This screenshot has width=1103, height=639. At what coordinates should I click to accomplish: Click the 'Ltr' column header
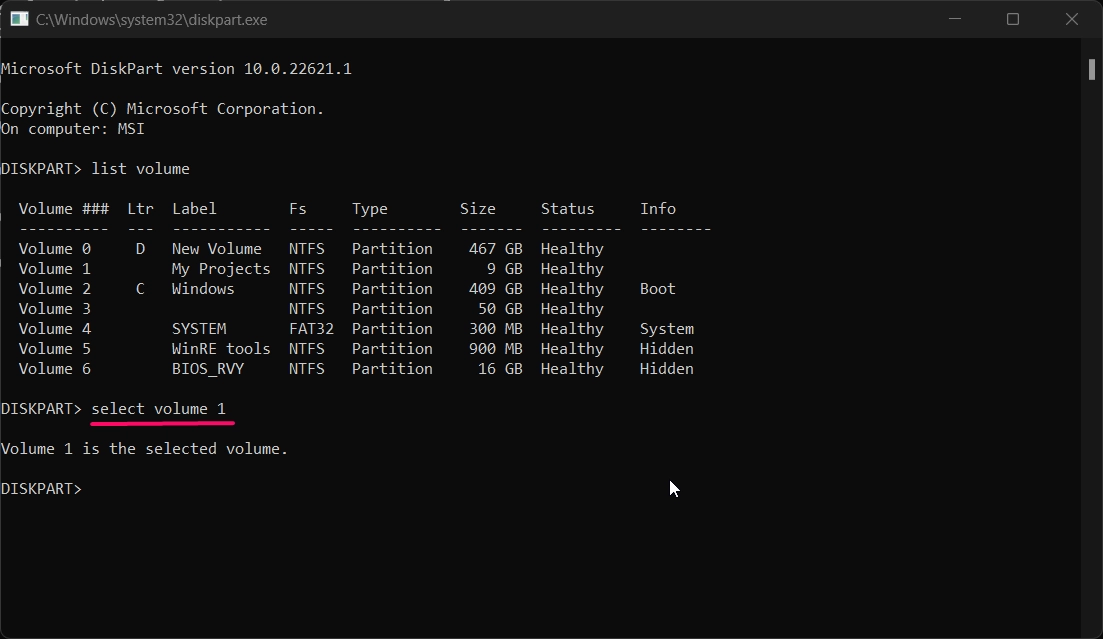pyautogui.click(x=140, y=209)
